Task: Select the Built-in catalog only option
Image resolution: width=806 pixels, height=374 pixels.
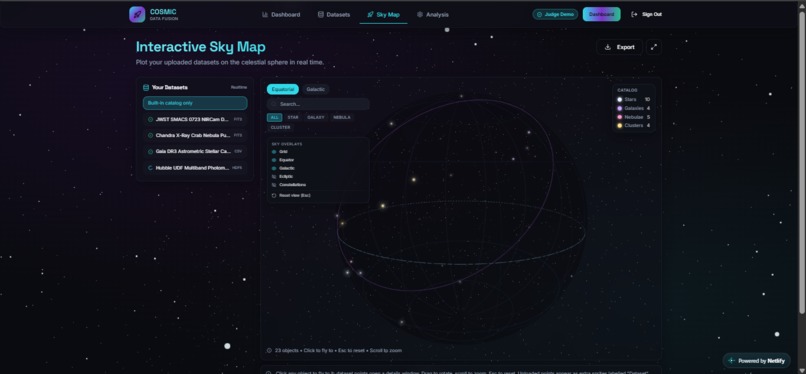Action: (x=195, y=103)
